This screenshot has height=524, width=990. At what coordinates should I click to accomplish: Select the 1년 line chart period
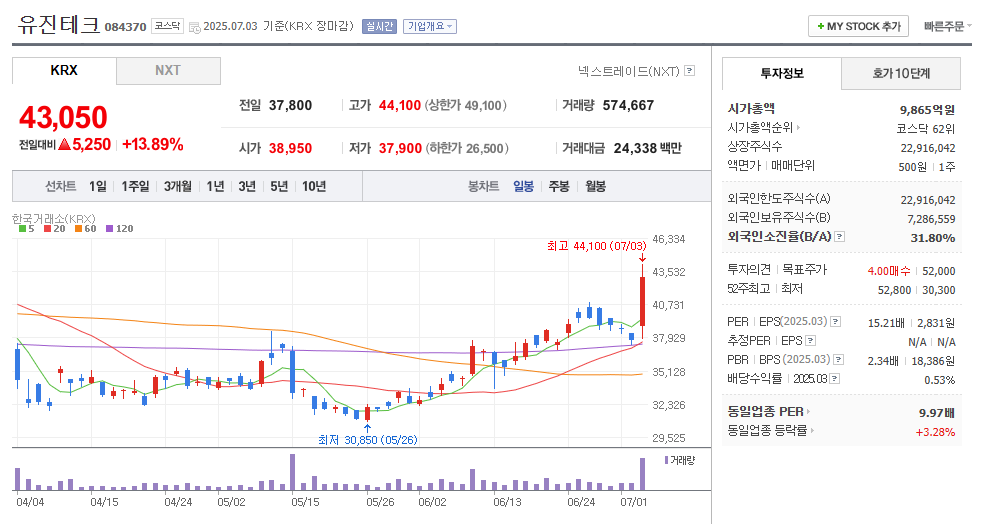(215, 186)
